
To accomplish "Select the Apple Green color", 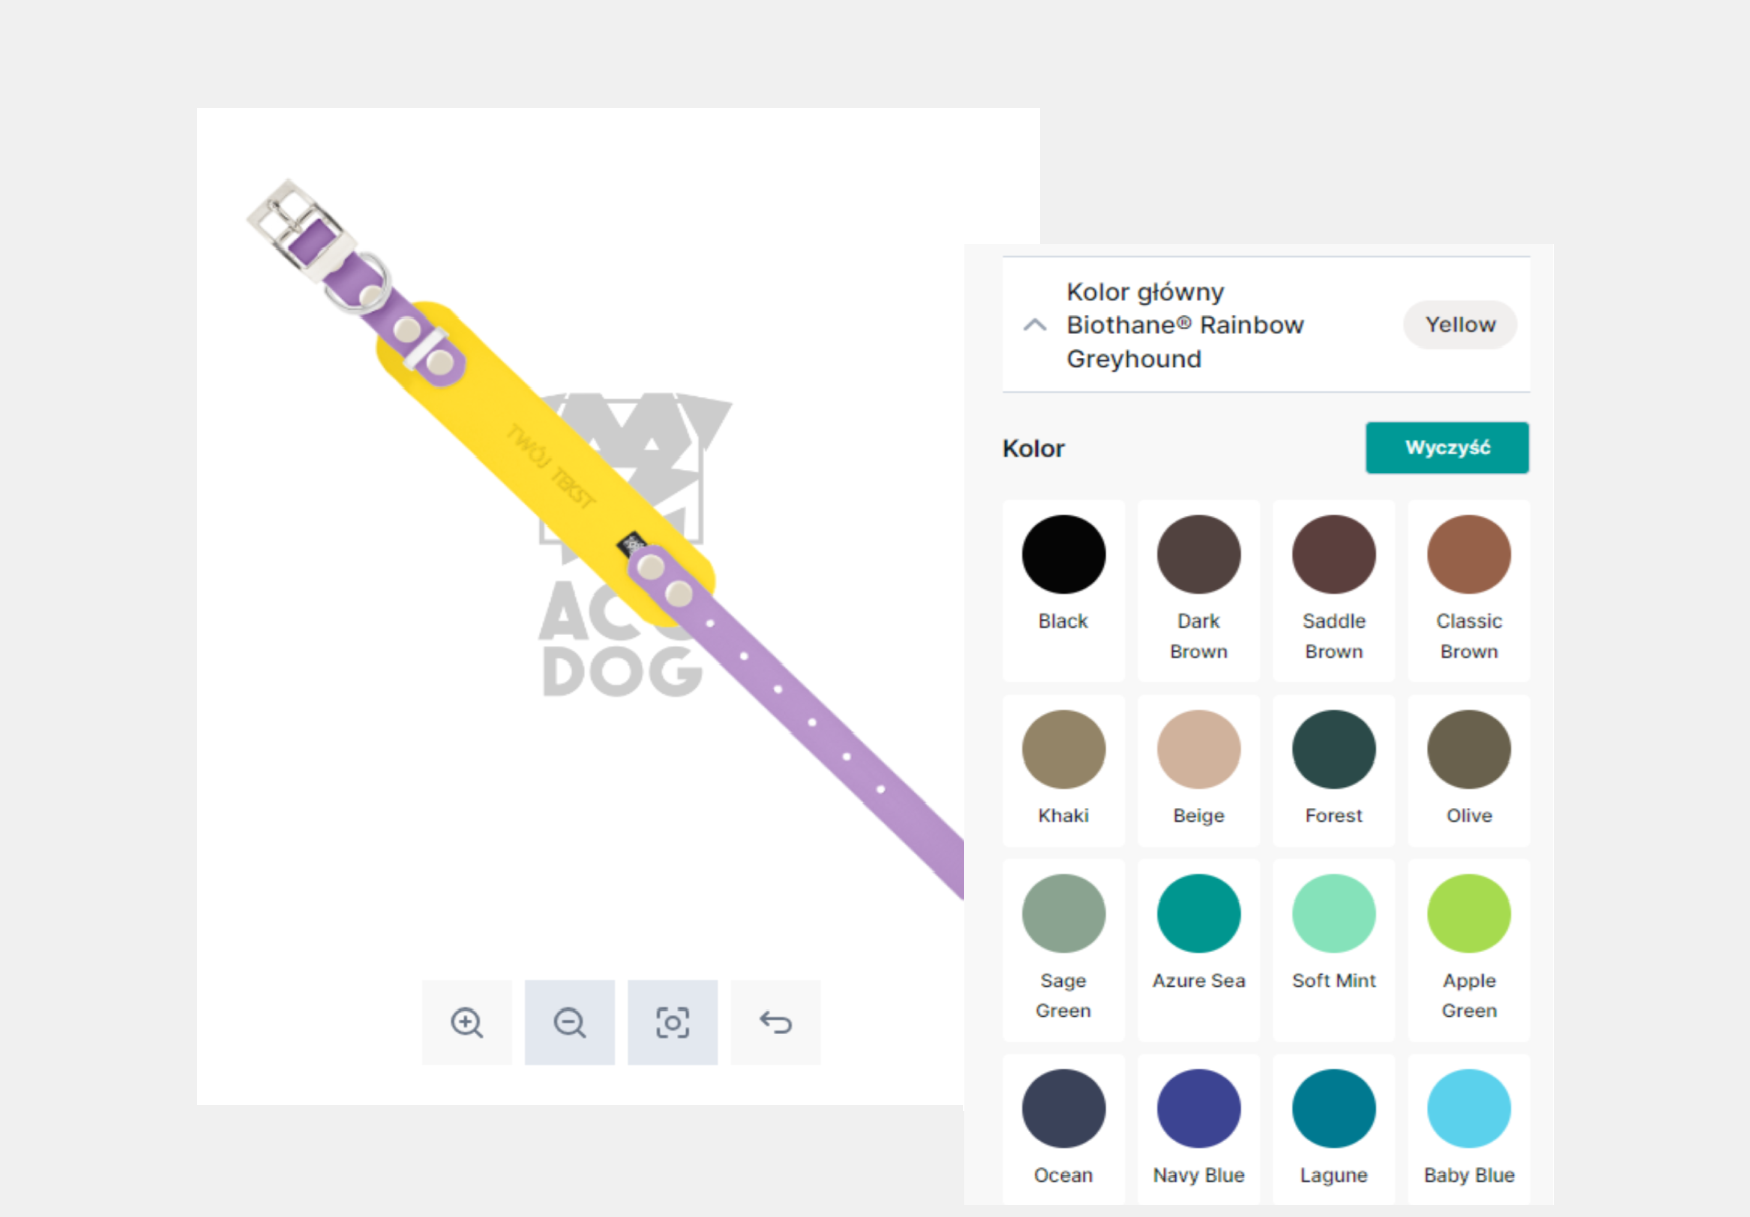I will click(1468, 914).
